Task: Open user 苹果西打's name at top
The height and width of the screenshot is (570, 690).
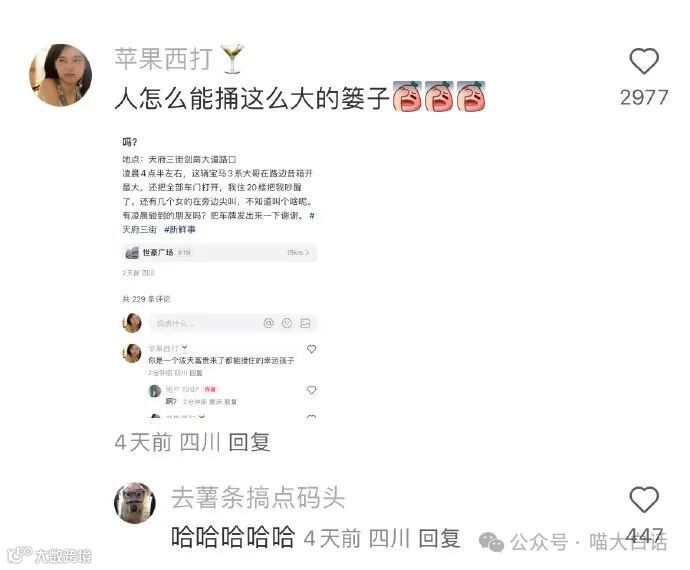Action: point(164,59)
